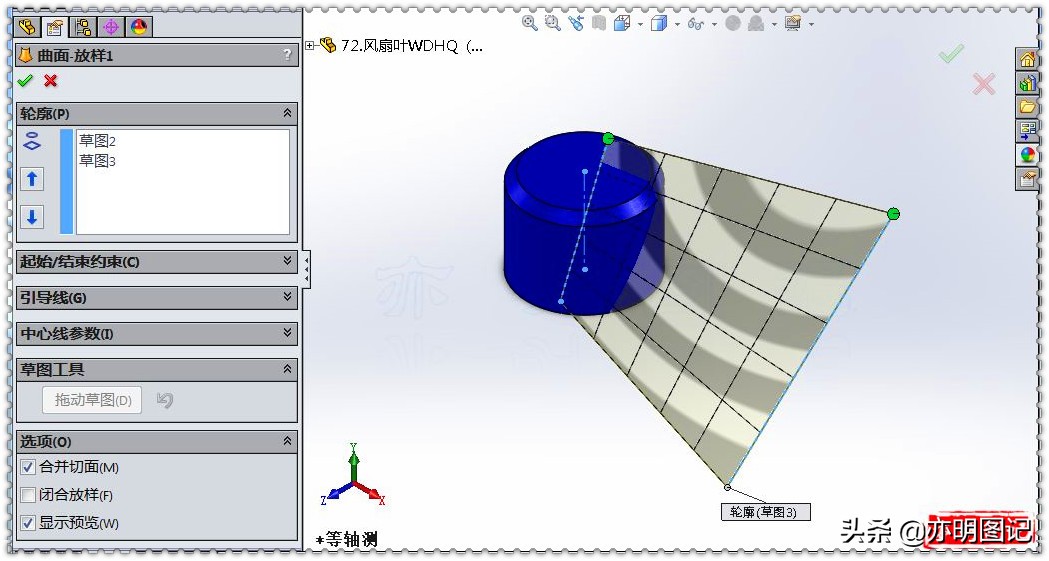
Task: Open the Design Library pane
Action: (x=1028, y=83)
